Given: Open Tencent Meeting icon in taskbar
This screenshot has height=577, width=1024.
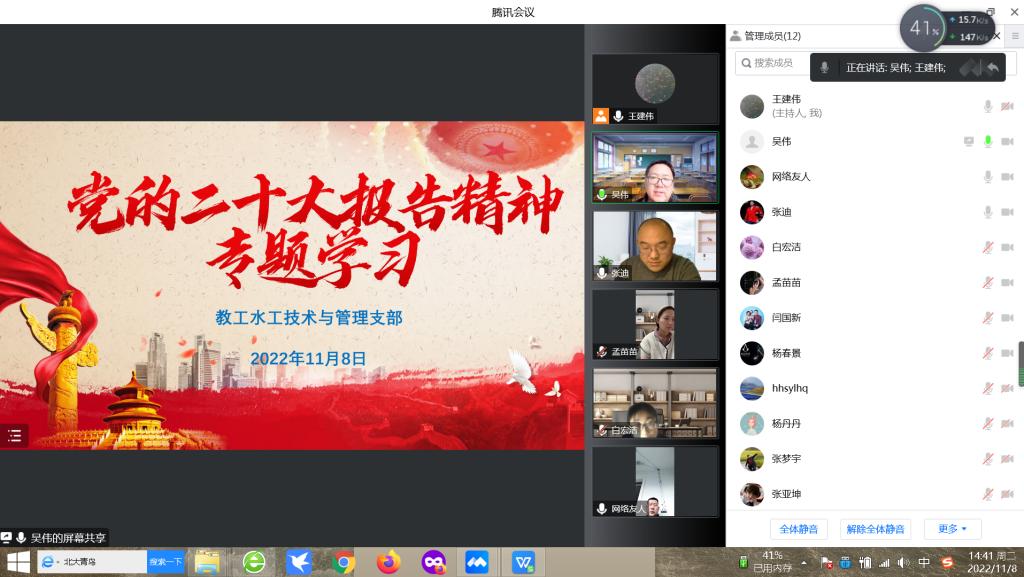Looking at the screenshot, I should pos(476,562).
